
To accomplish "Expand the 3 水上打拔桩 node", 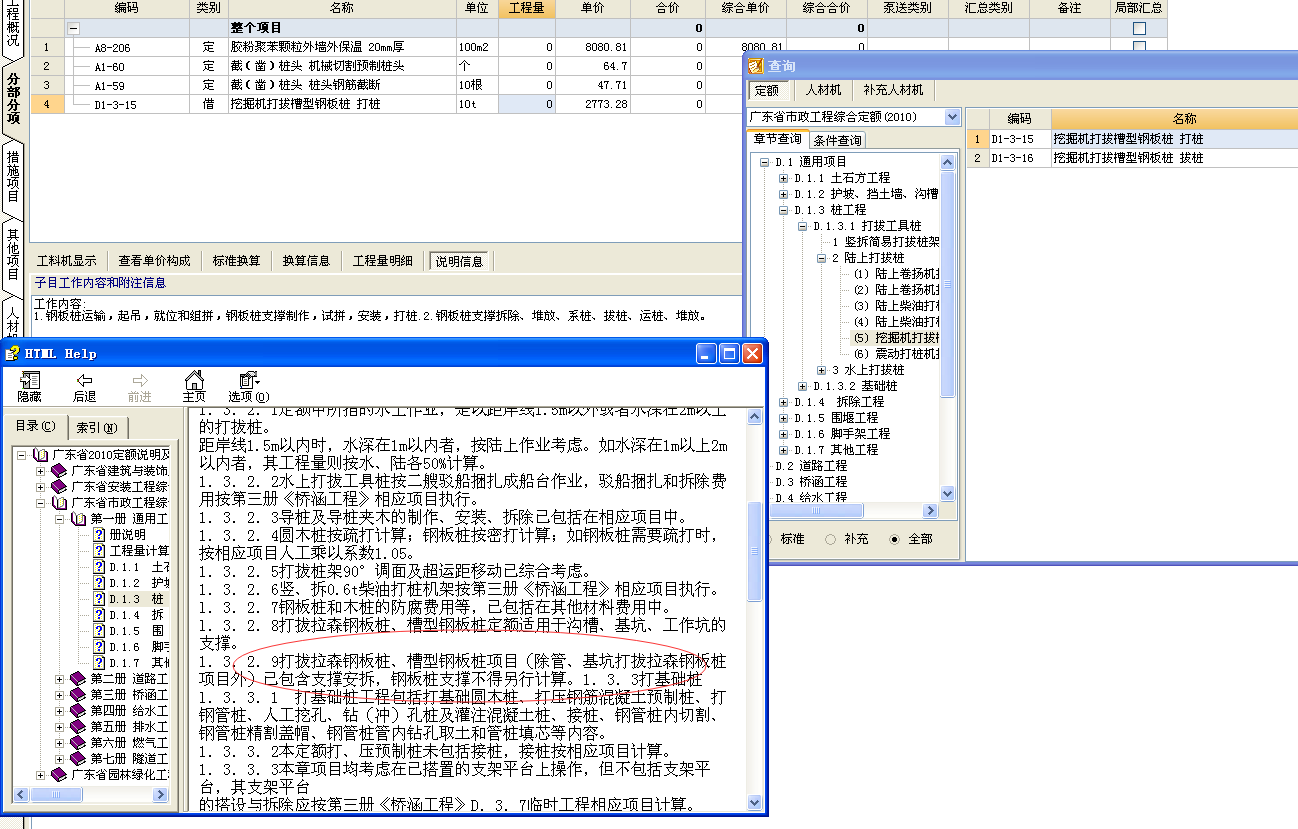I will pos(822,370).
